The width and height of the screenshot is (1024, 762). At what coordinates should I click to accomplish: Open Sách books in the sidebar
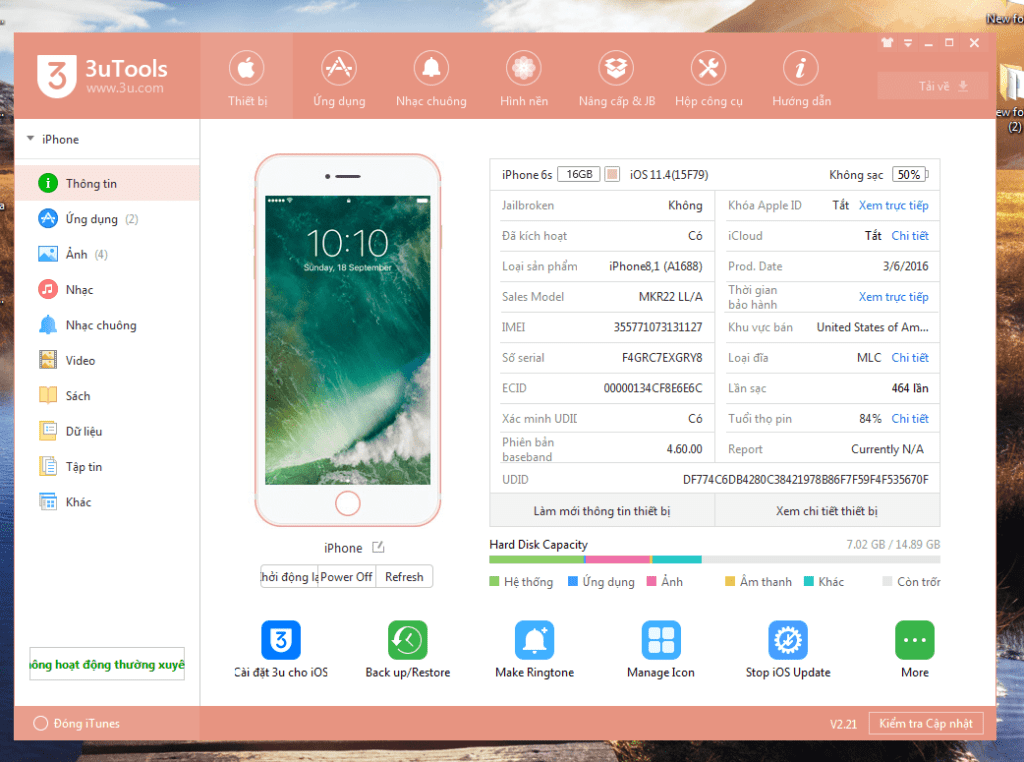(107, 396)
